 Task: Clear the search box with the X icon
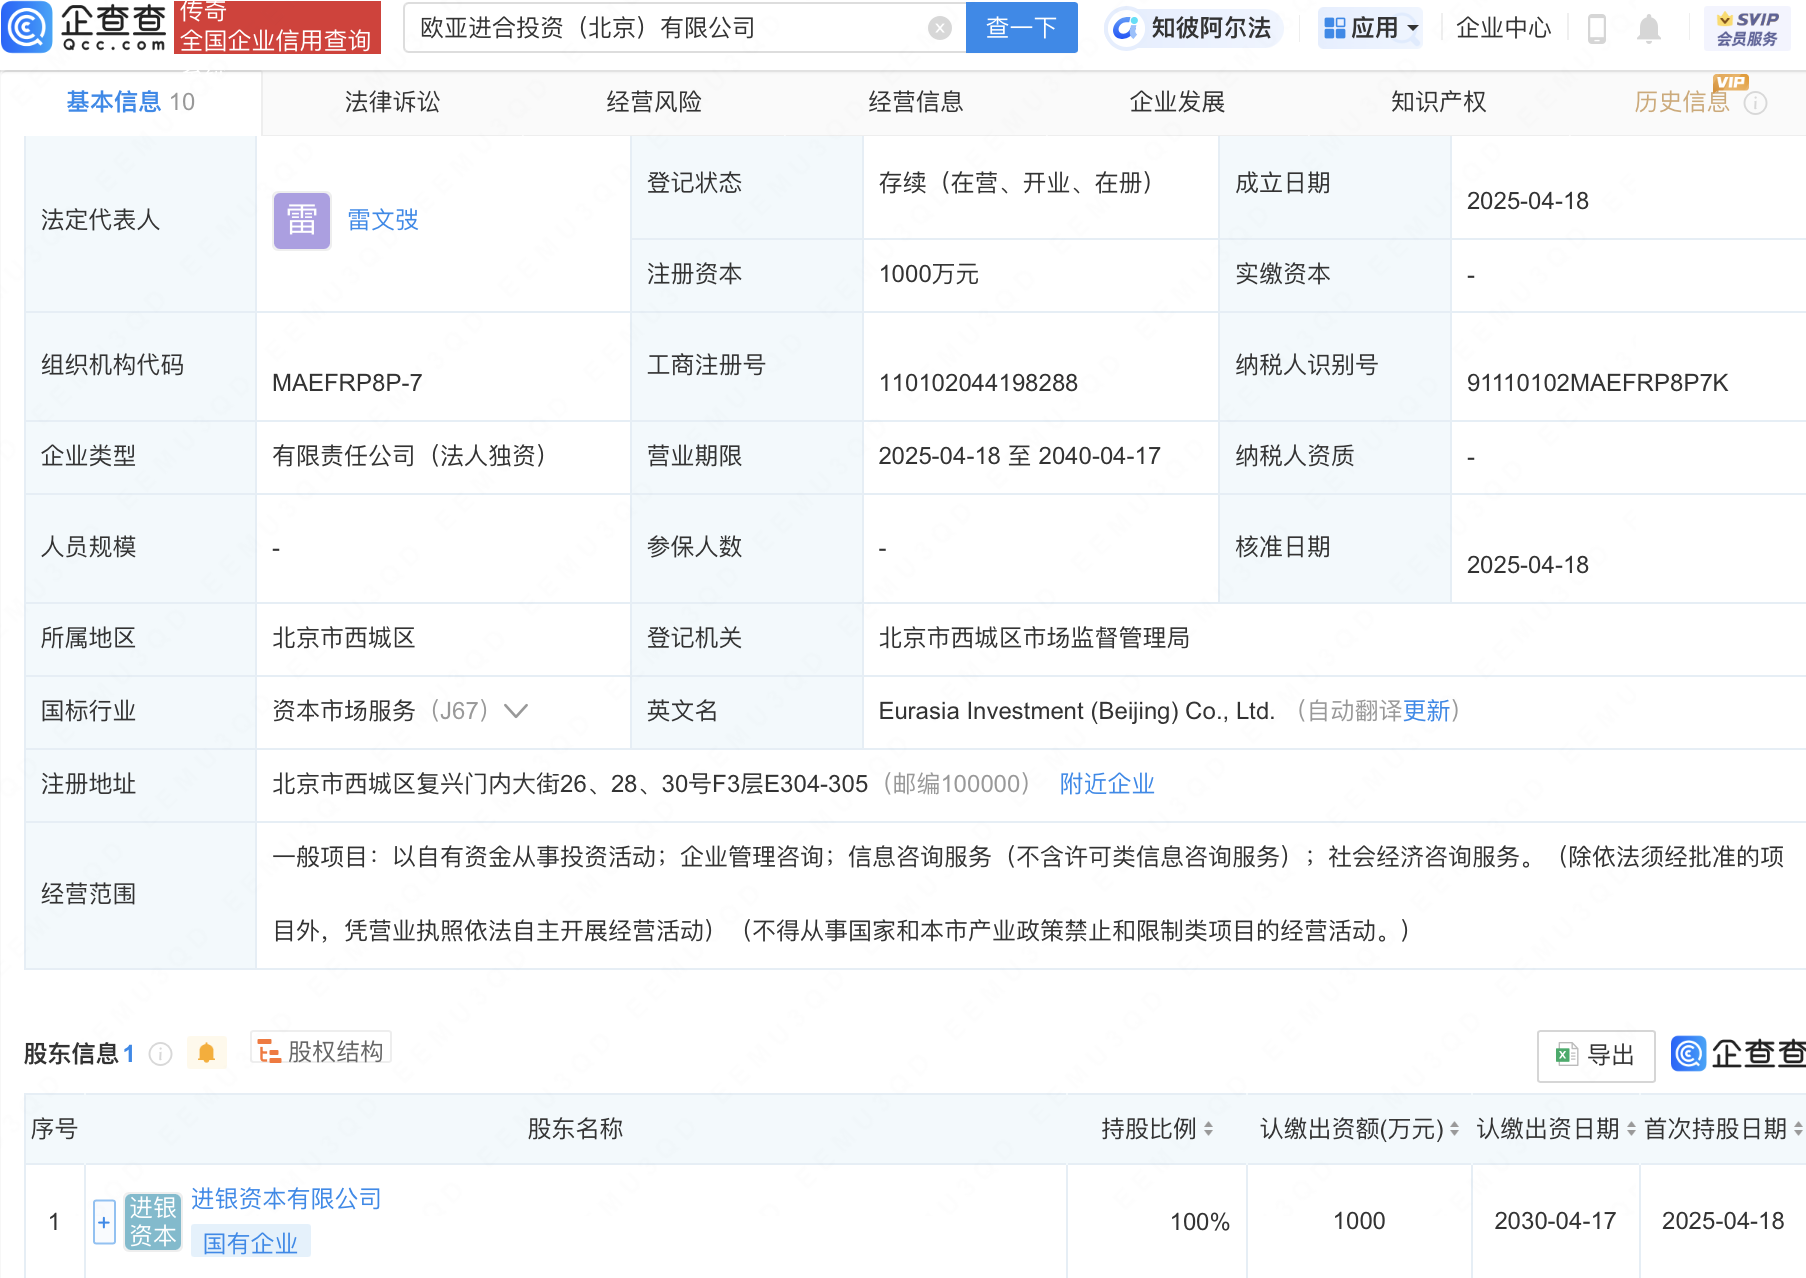click(x=939, y=28)
